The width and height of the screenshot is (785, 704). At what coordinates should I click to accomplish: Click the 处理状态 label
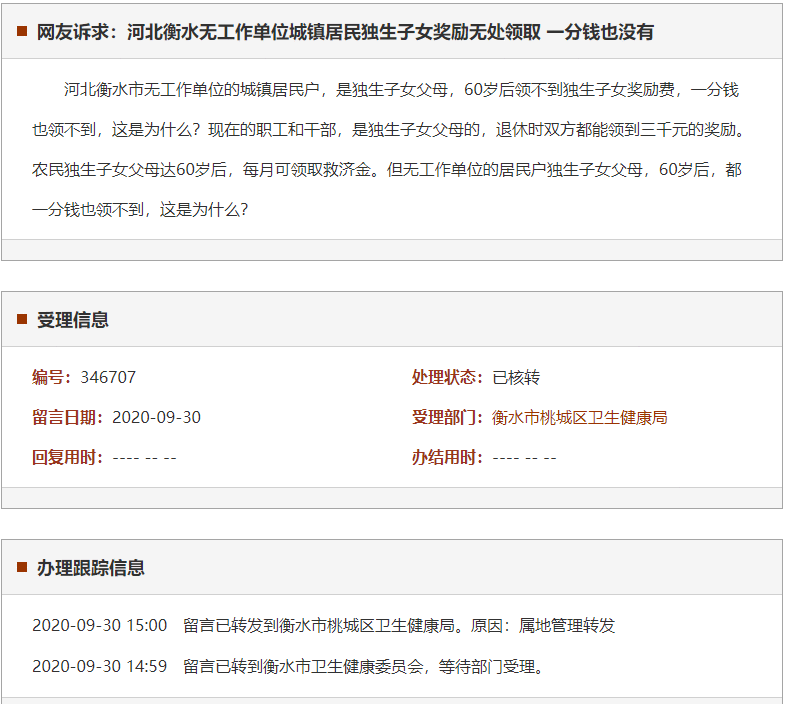point(448,377)
